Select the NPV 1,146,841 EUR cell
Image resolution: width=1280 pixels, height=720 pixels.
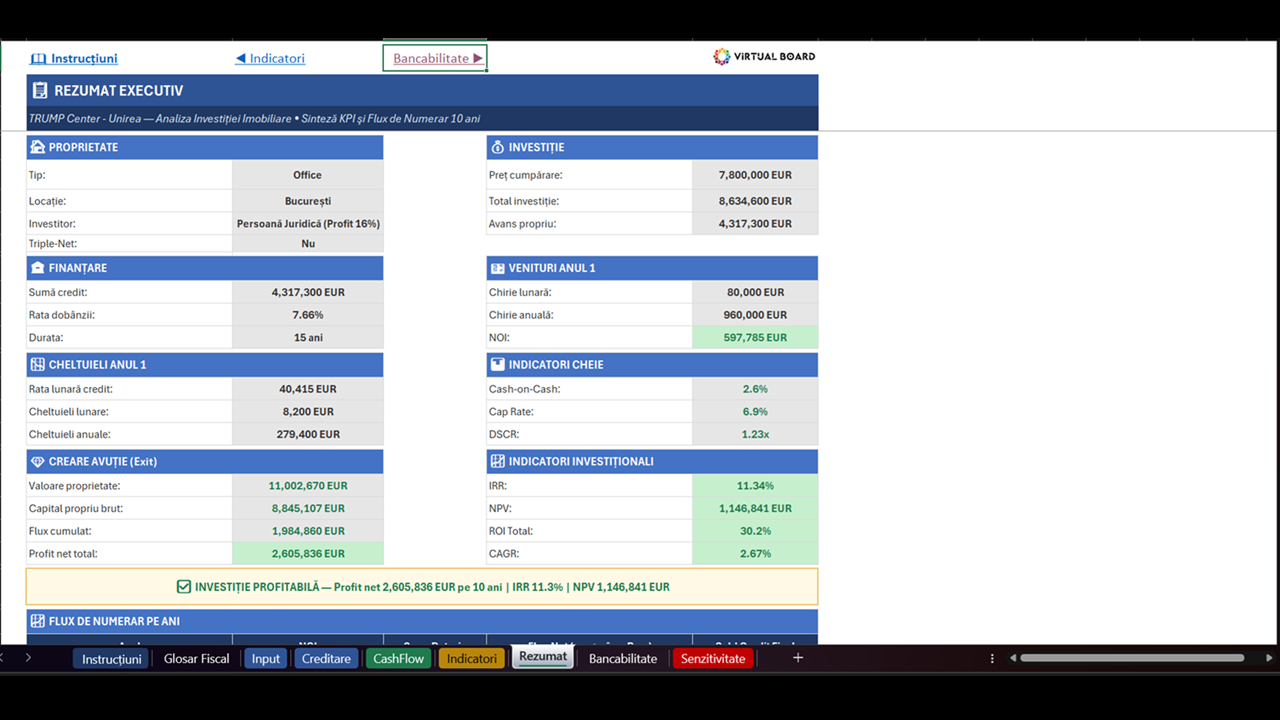coord(755,509)
